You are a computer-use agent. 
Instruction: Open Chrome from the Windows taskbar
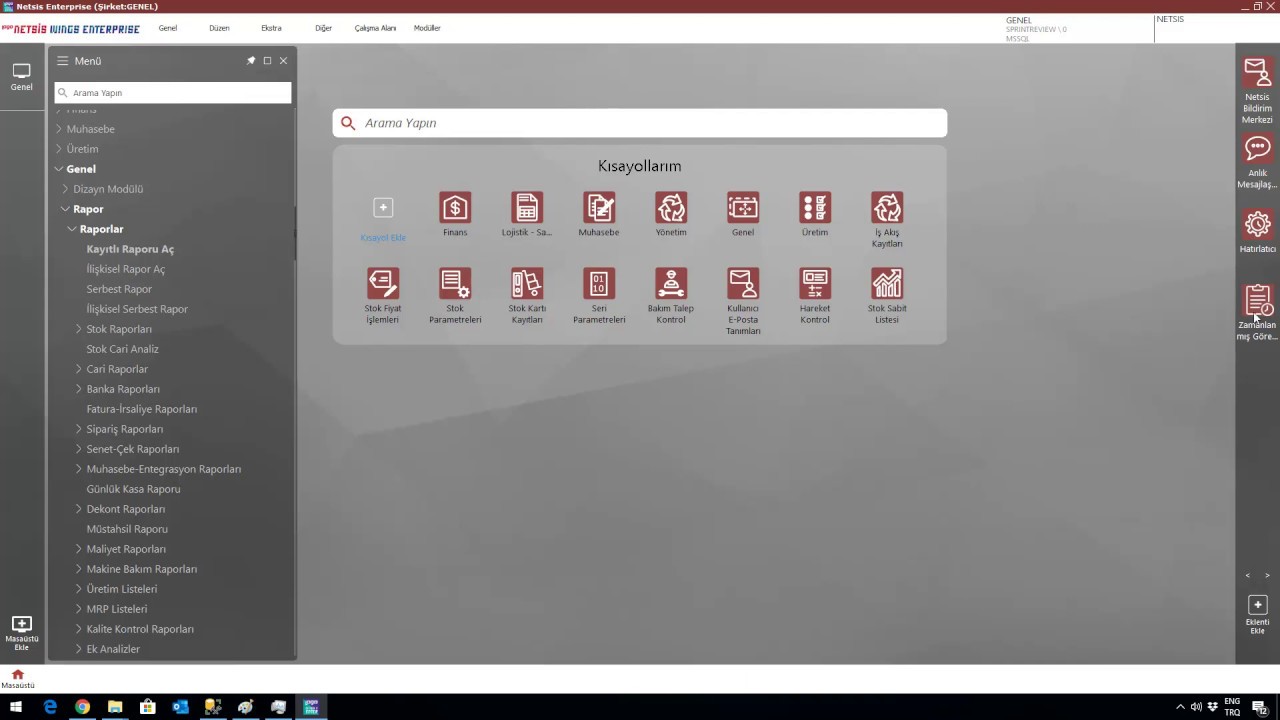82,707
